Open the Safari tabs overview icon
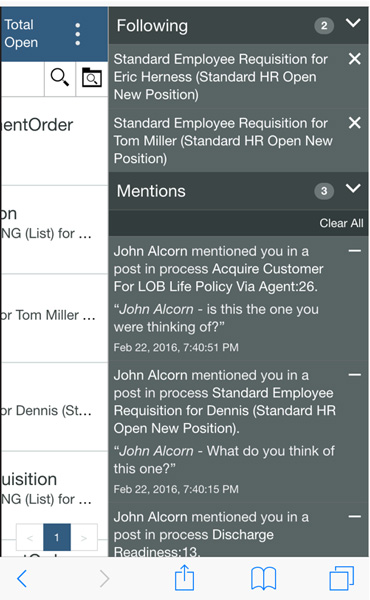The image size is (370, 600). [x=342, y=578]
